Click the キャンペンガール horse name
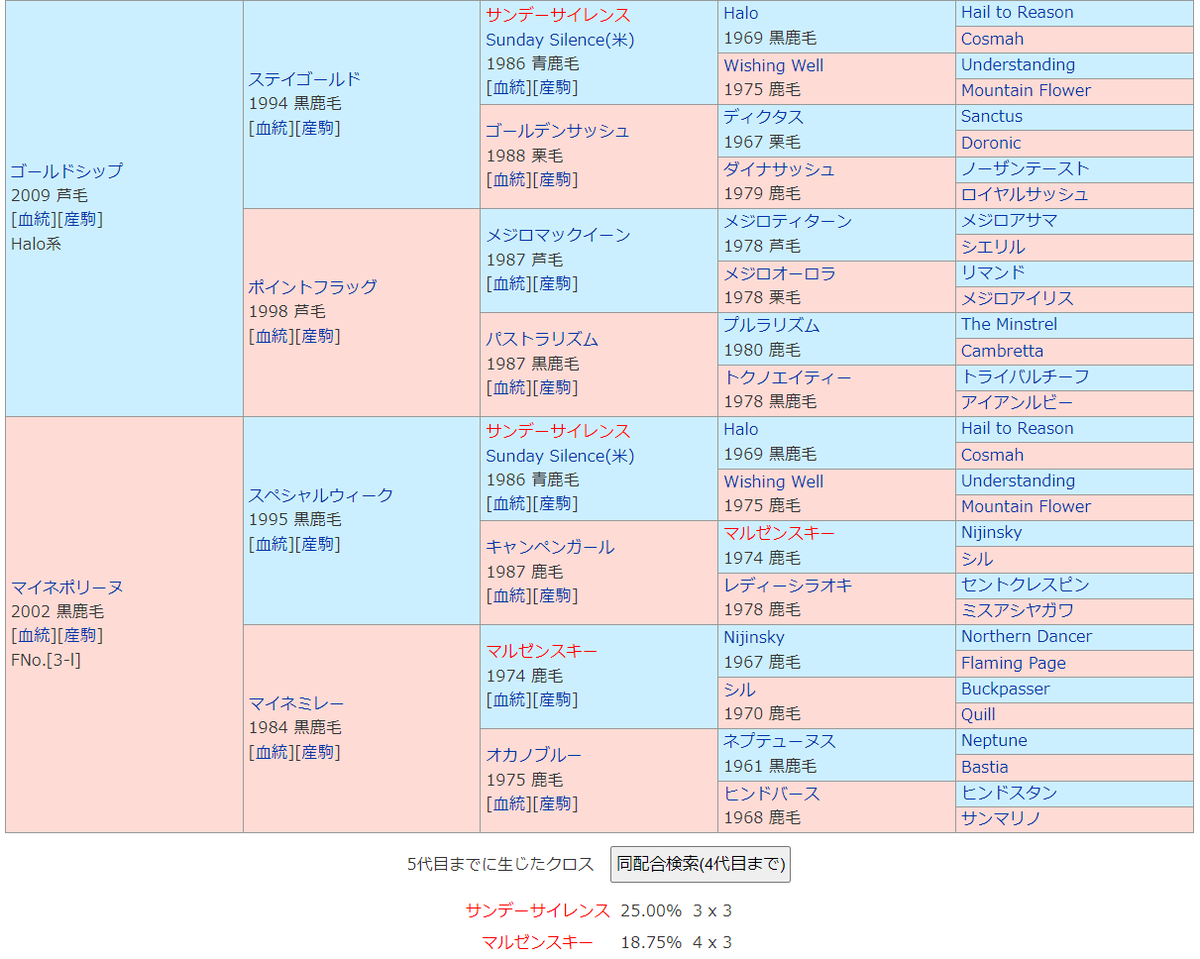Screen dimensions: 1200x959 click(x=550, y=547)
